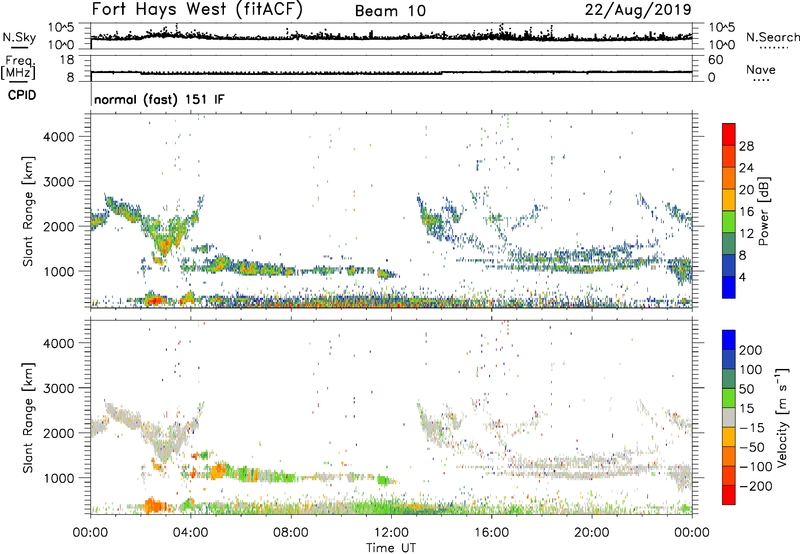The height and width of the screenshot is (554, 800).
Task: Click the orange velocity patch near 05:00, 1000 km
Action: pos(219,470)
